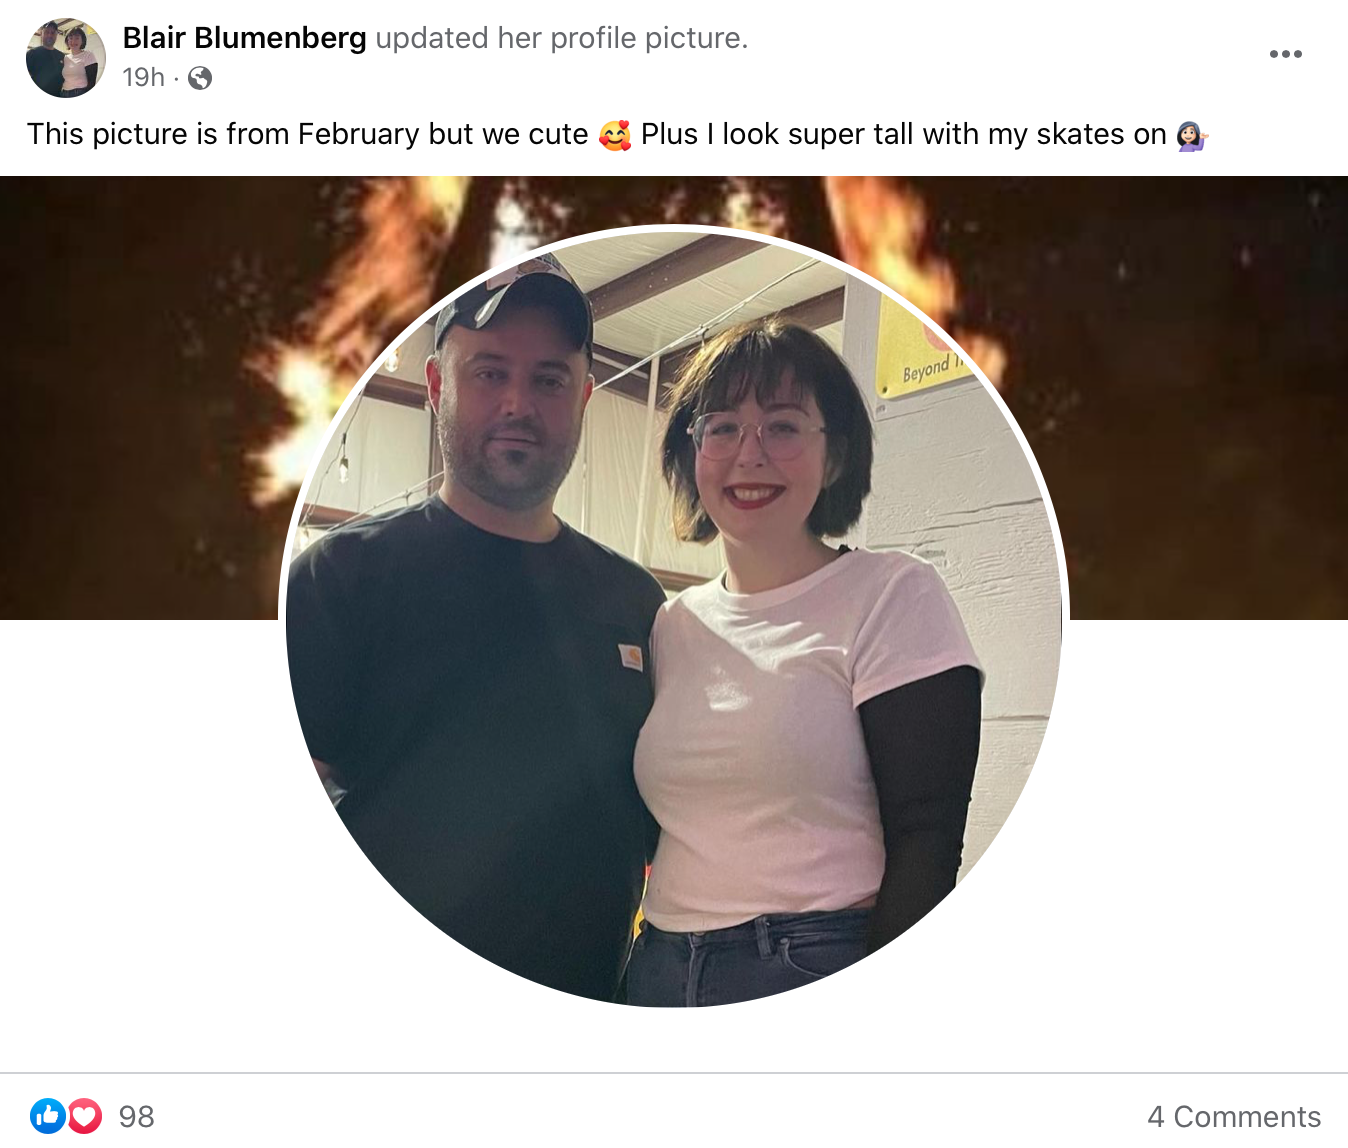The width and height of the screenshot is (1348, 1148).
Task: Click the 'updated her profile picture' text
Action: [562, 38]
